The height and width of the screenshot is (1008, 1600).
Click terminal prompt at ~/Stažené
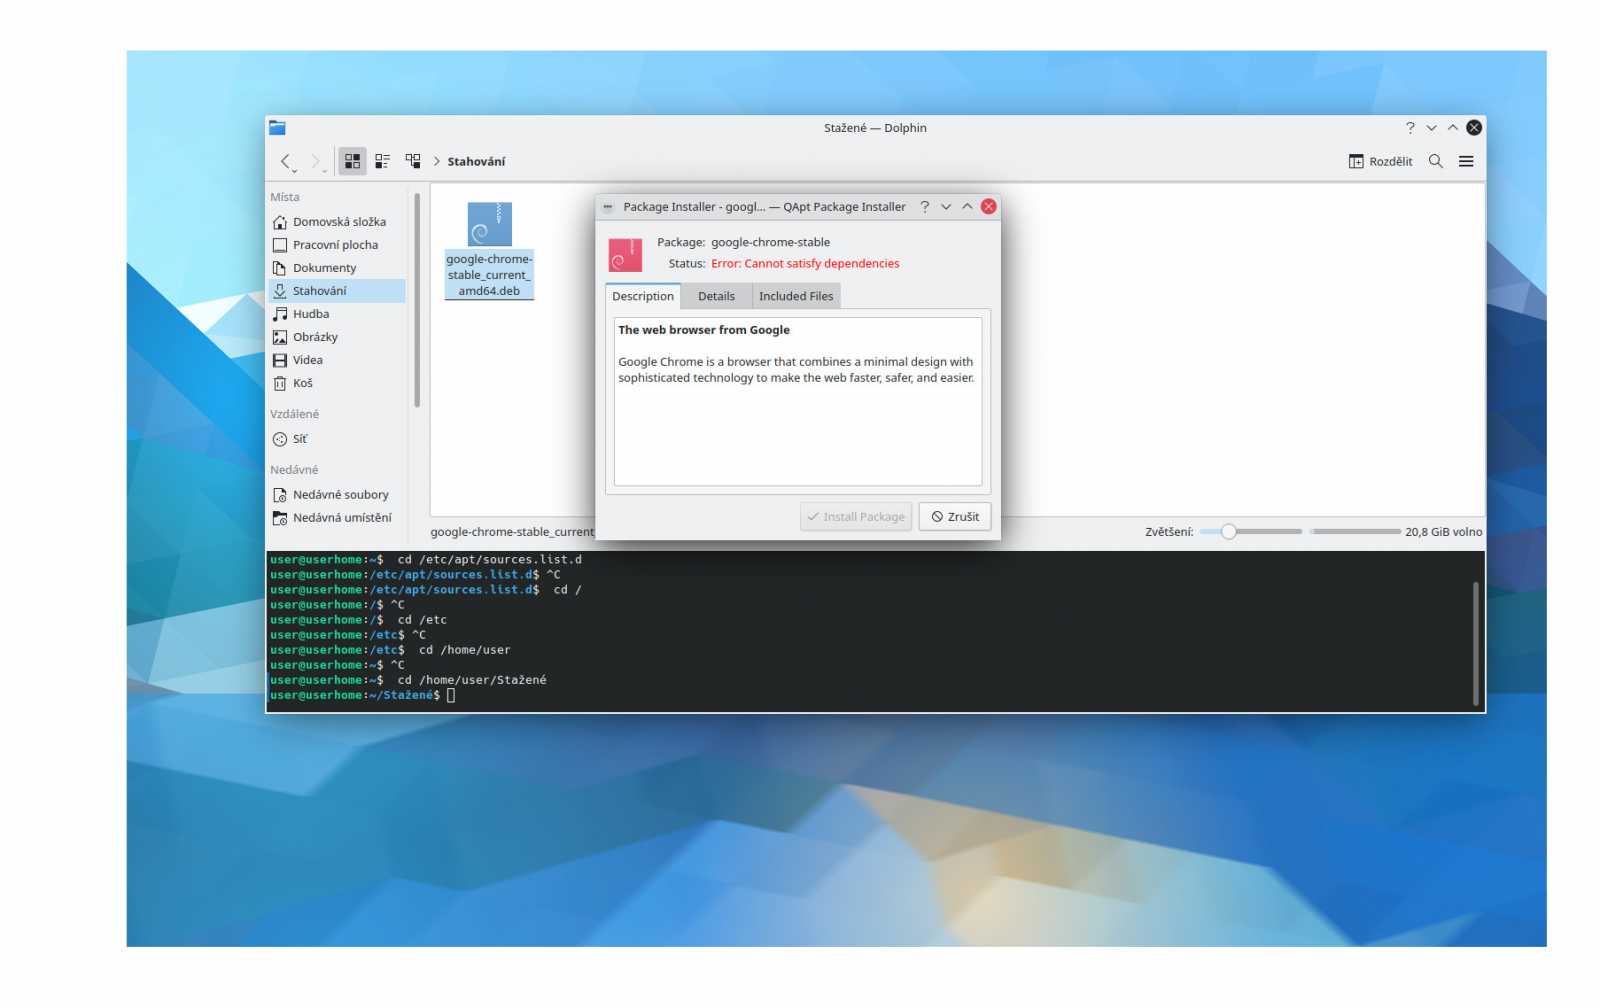355,695
